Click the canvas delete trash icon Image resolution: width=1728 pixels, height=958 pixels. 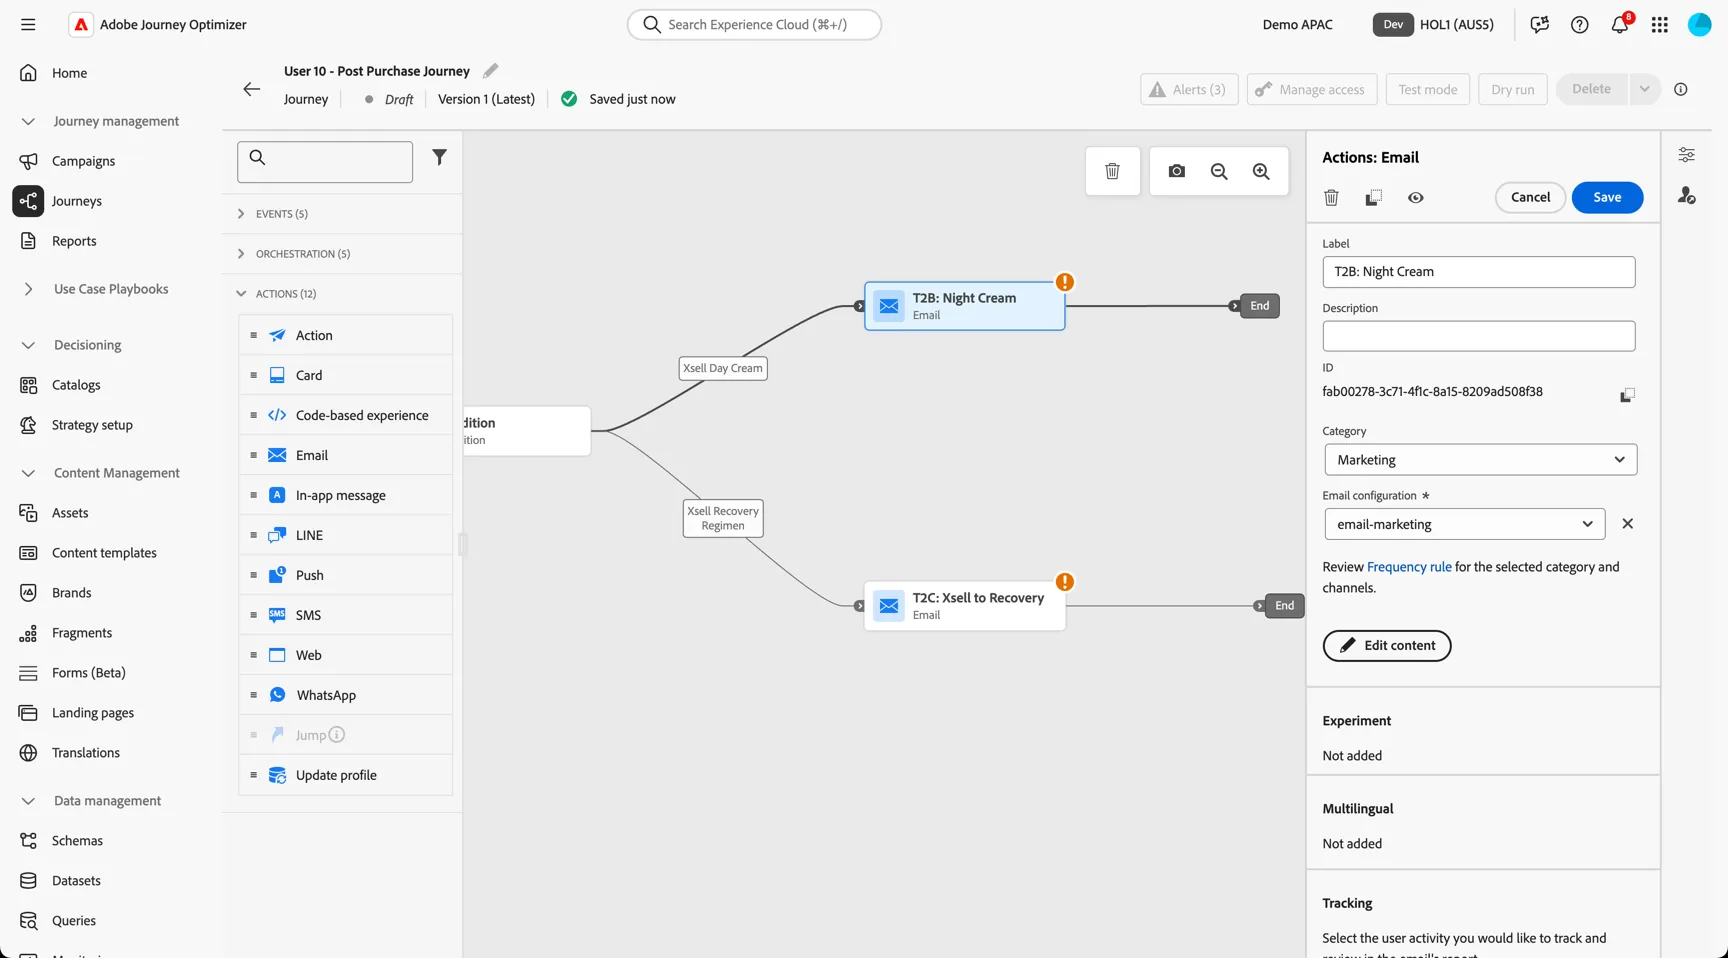(1112, 171)
